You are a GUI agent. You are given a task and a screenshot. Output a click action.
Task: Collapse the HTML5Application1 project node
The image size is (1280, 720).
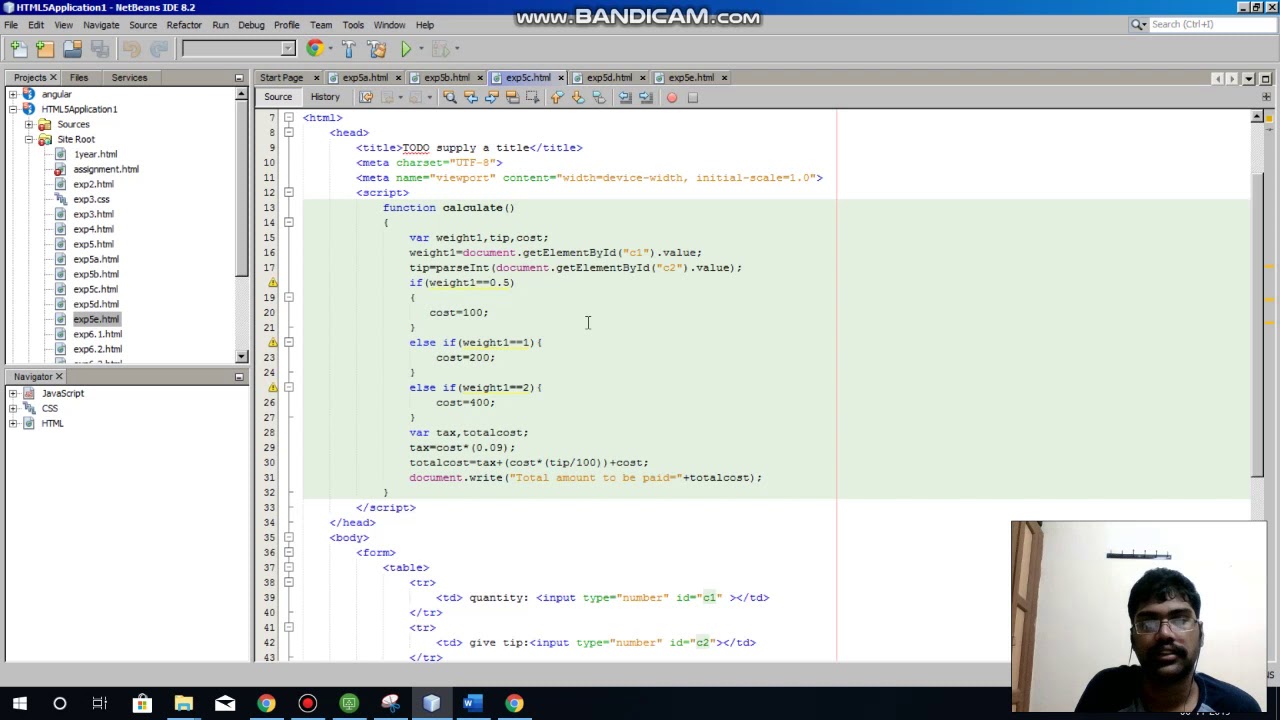[12, 109]
